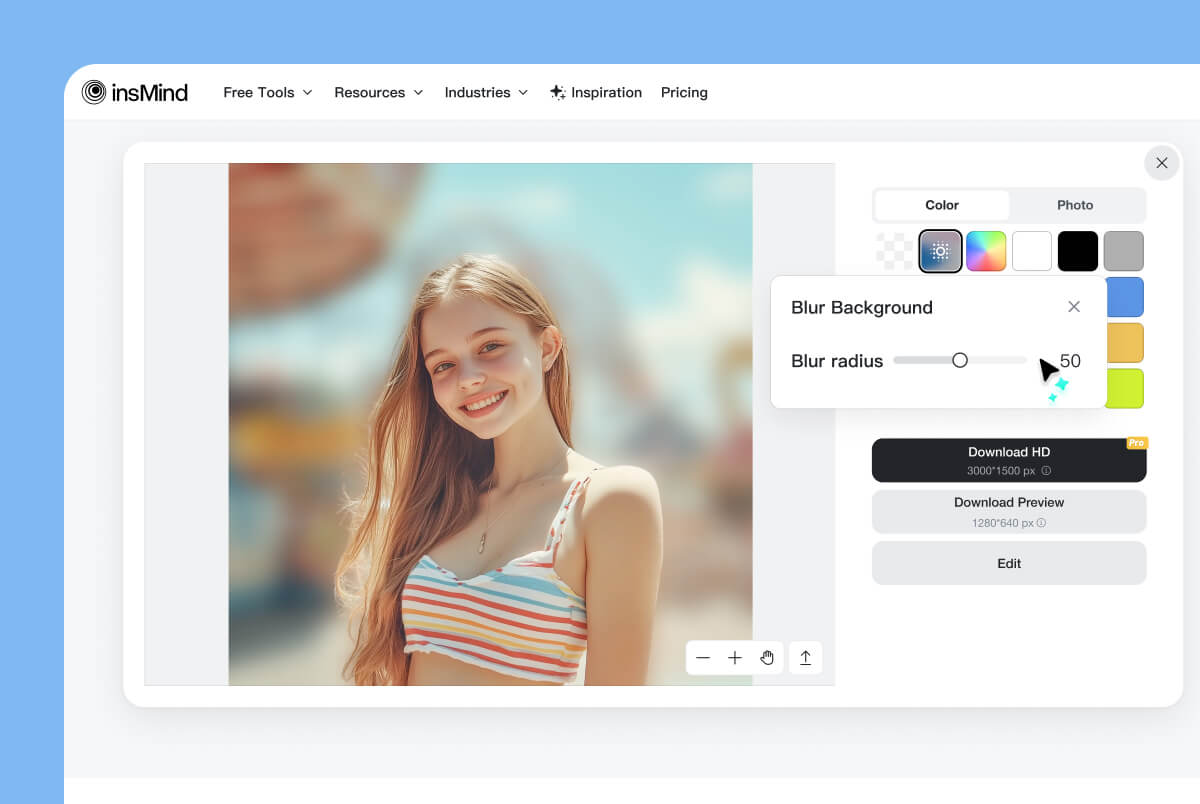
Task: Choose the black background swatch
Action: coord(1078,251)
